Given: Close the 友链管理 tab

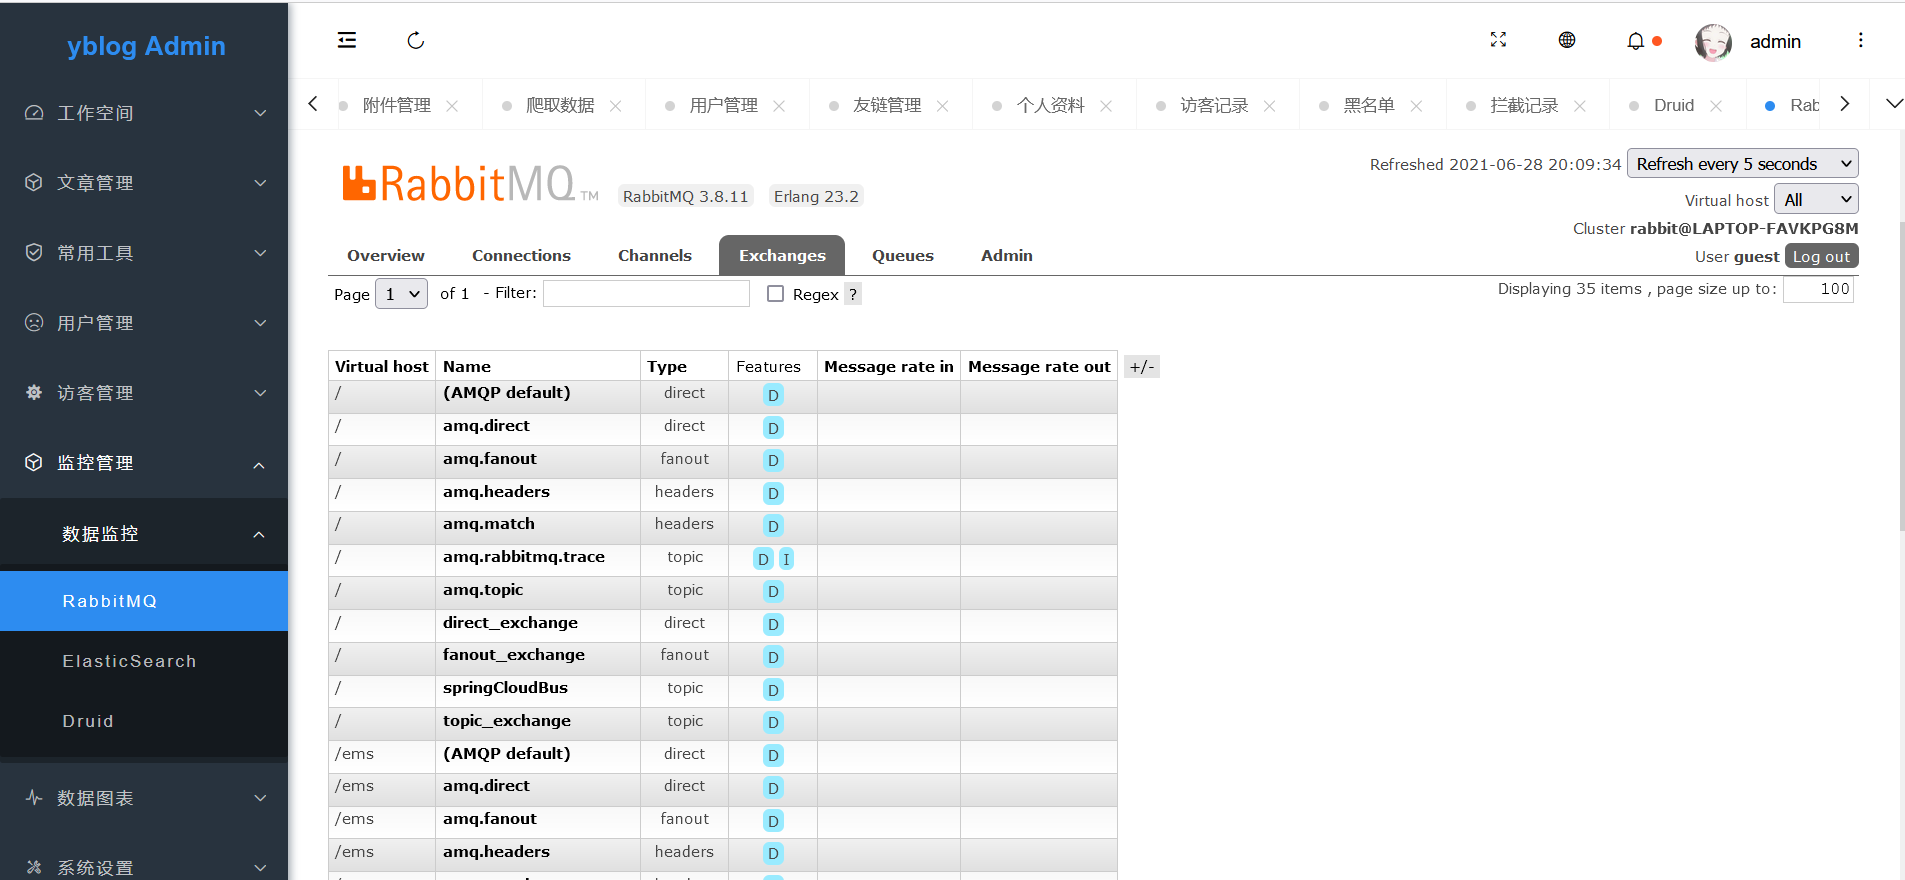Looking at the screenshot, I should click(942, 106).
